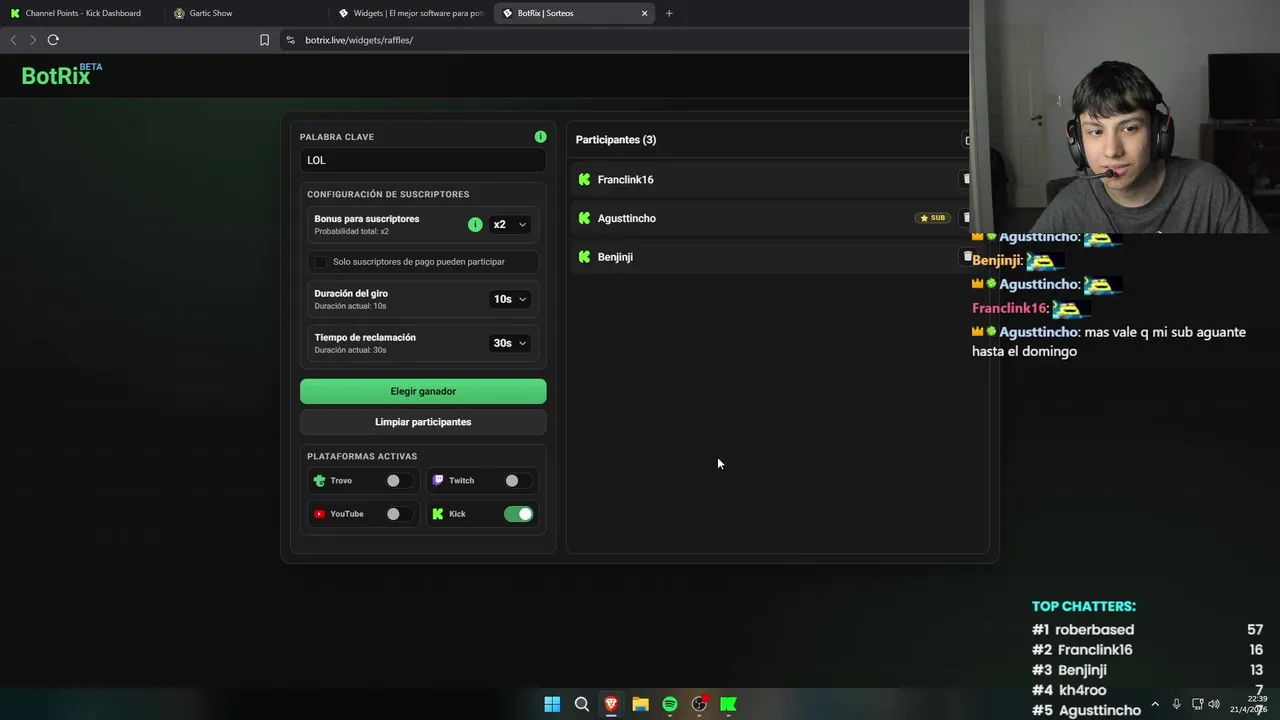Click the microphone icon in system tray
Image resolution: width=1280 pixels, height=720 pixels.
pos(1176,704)
